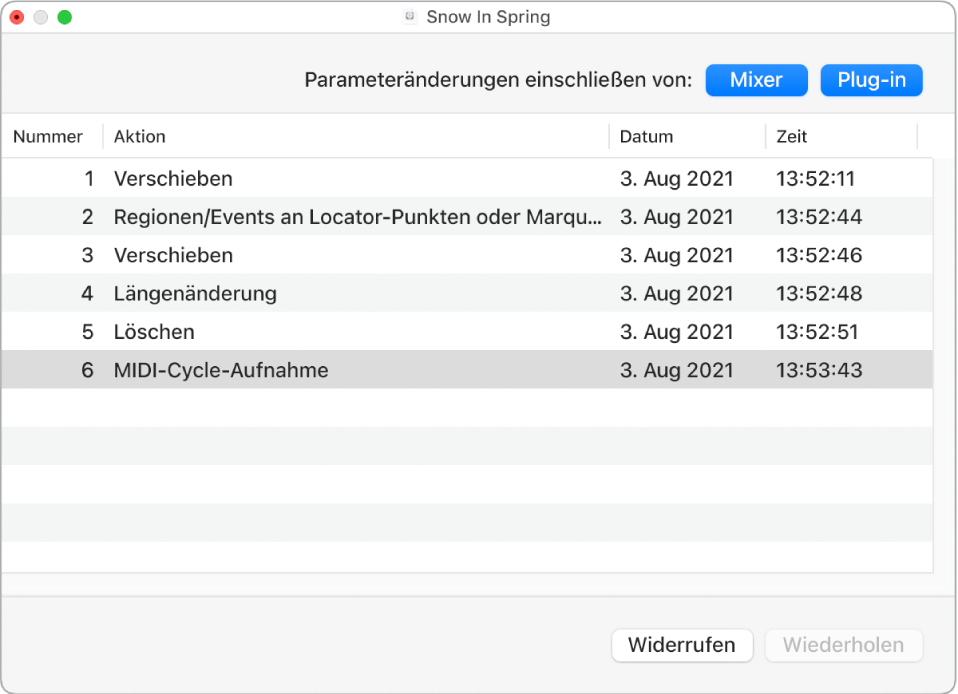Select the Löschen history entry
The image size is (958, 694).
pos(154,332)
